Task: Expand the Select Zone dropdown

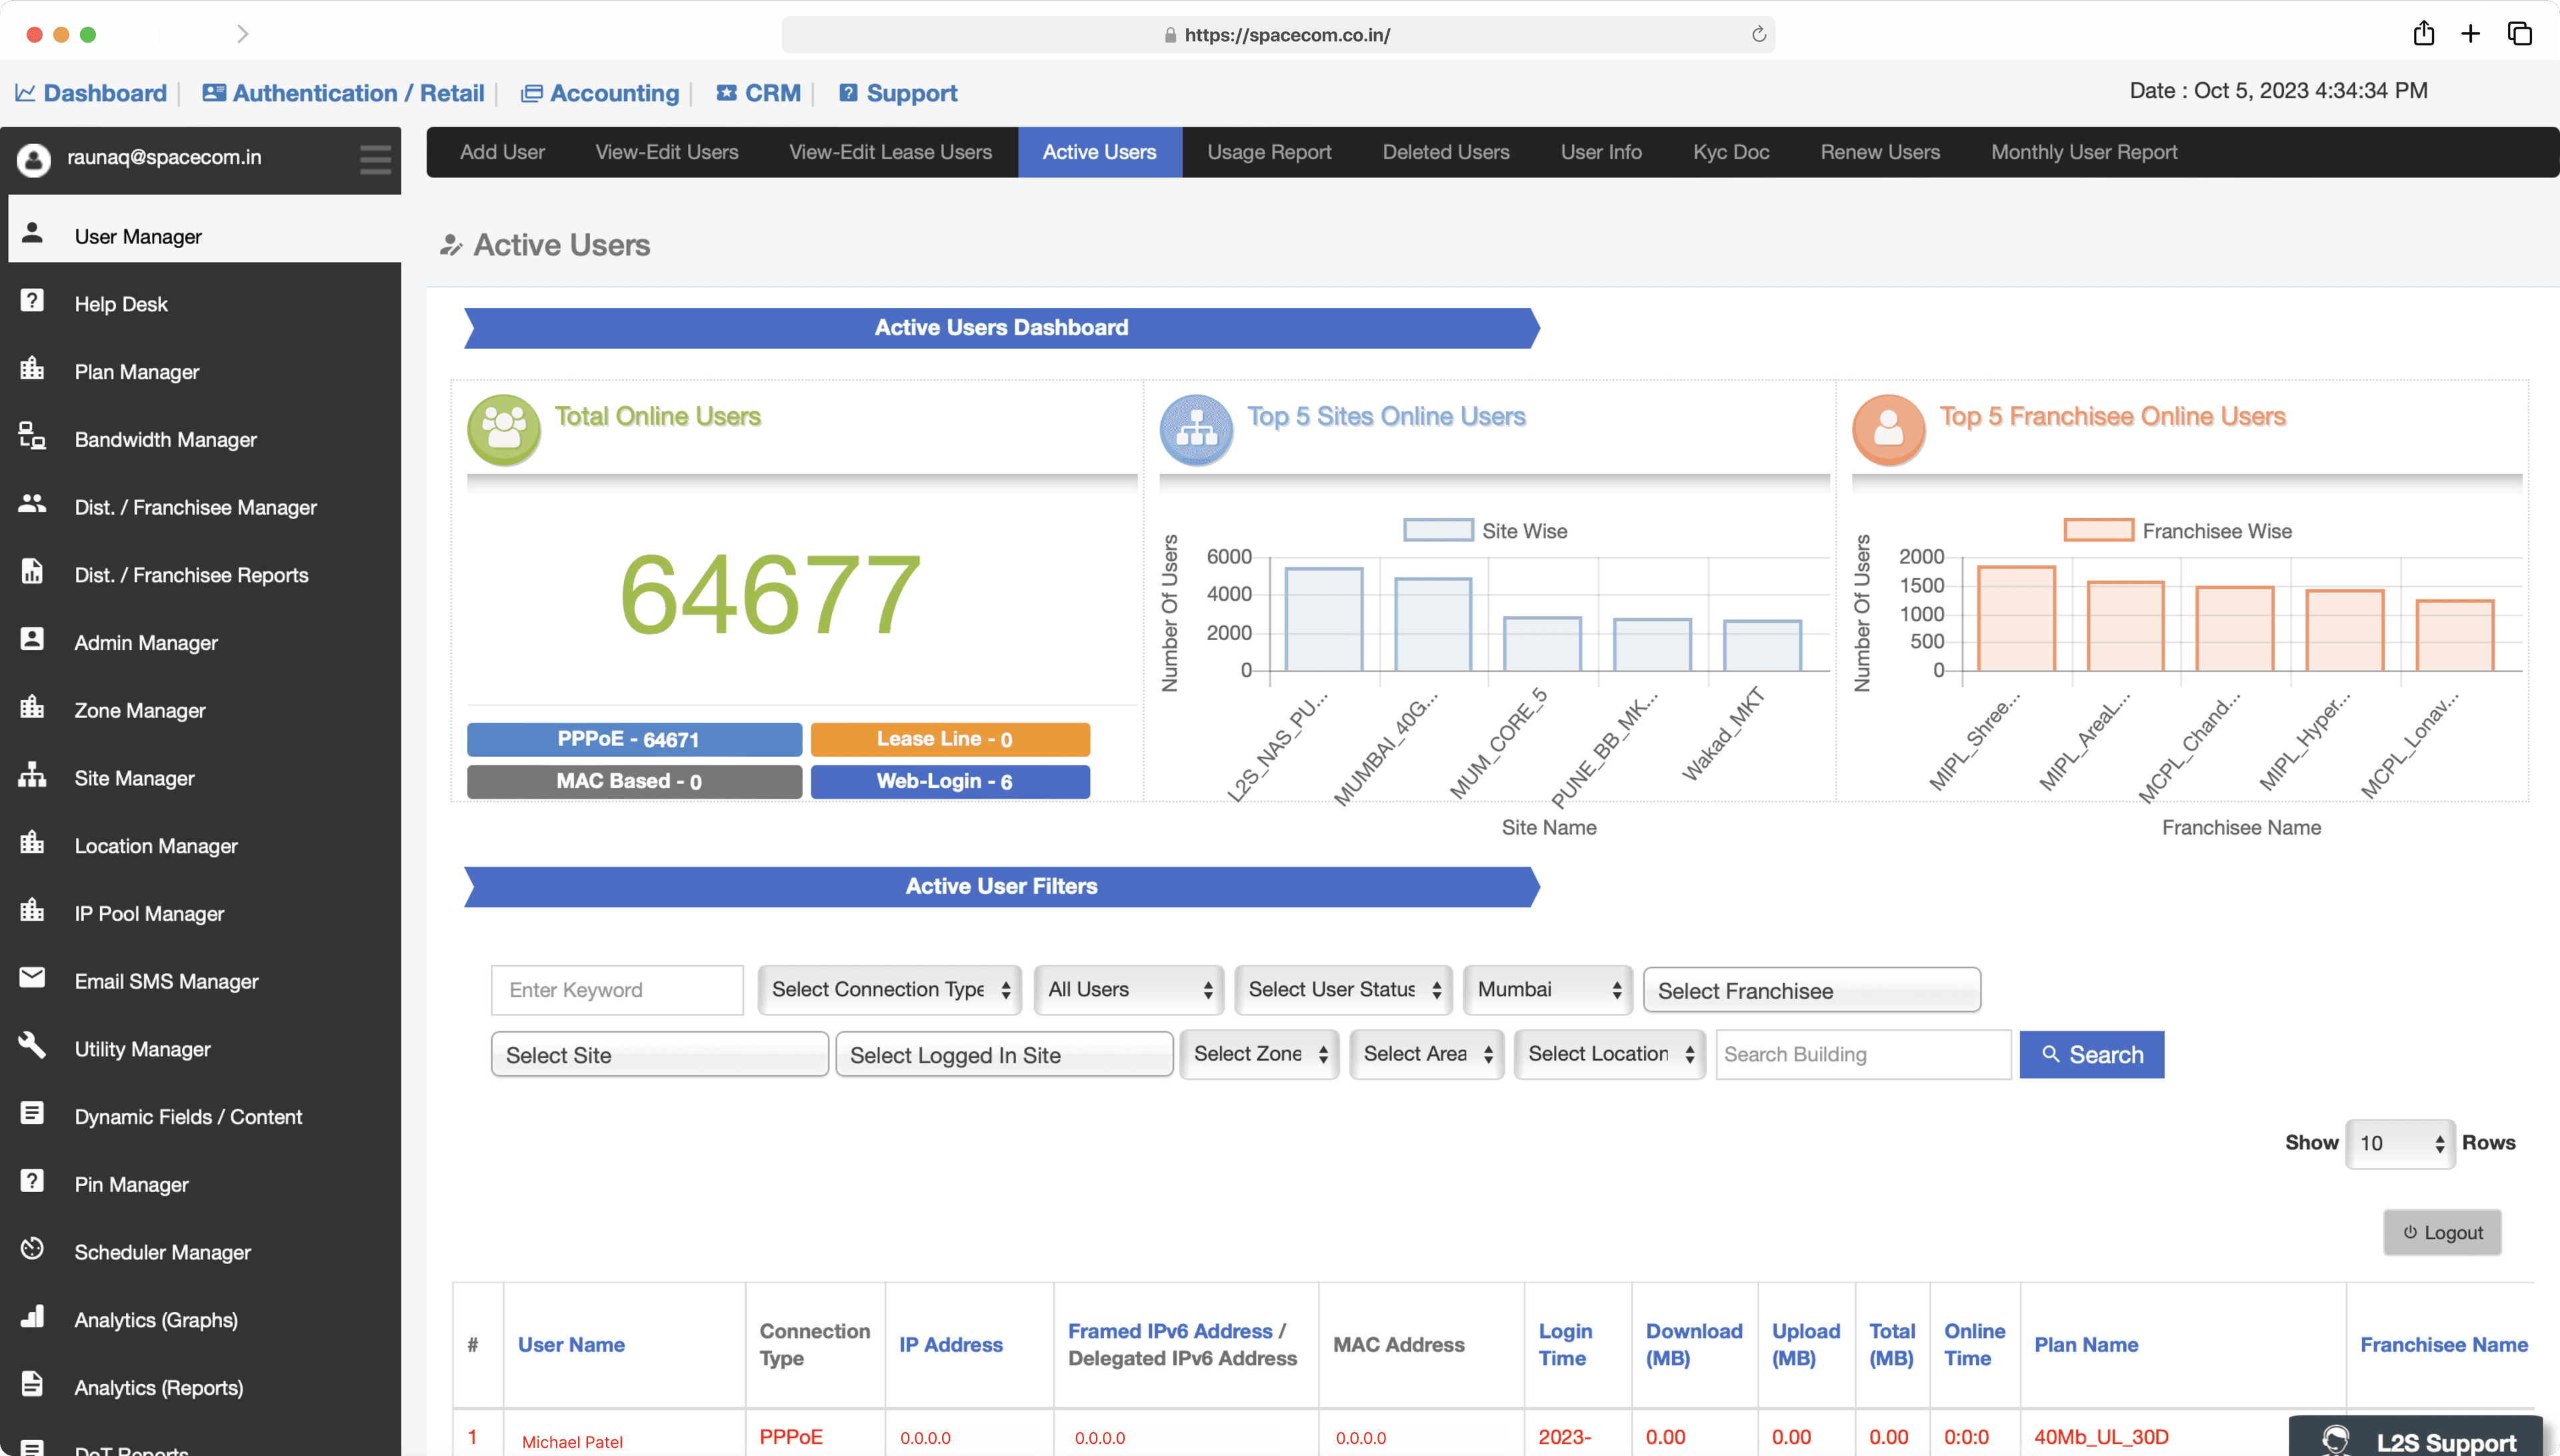Action: coord(1259,1054)
